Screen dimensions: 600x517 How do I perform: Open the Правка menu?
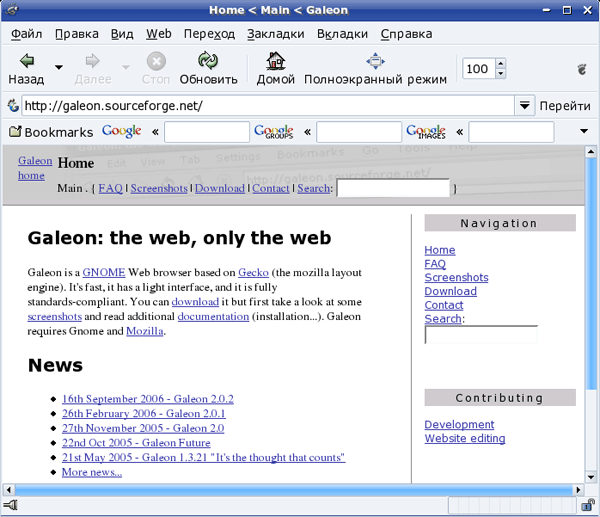pyautogui.click(x=77, y=34)
